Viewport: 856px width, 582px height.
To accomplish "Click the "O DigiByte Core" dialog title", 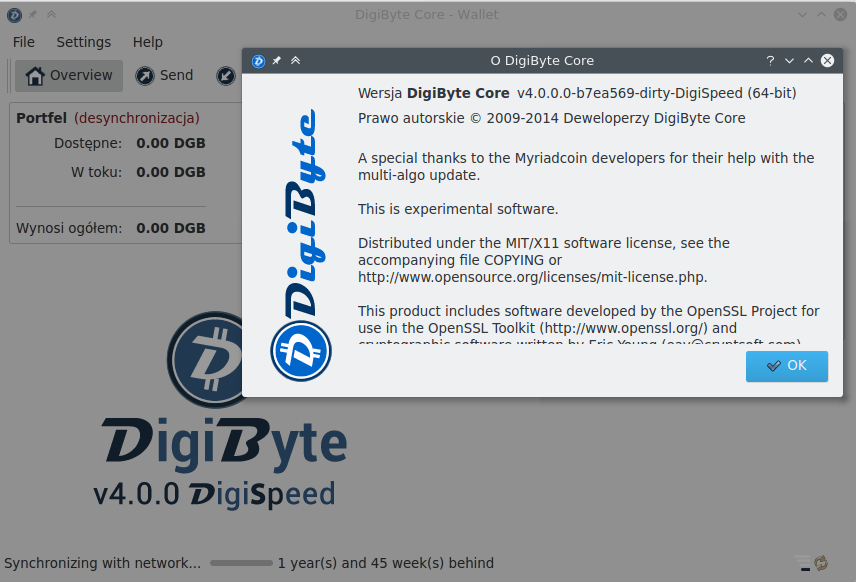I will (x=542, y=61).
